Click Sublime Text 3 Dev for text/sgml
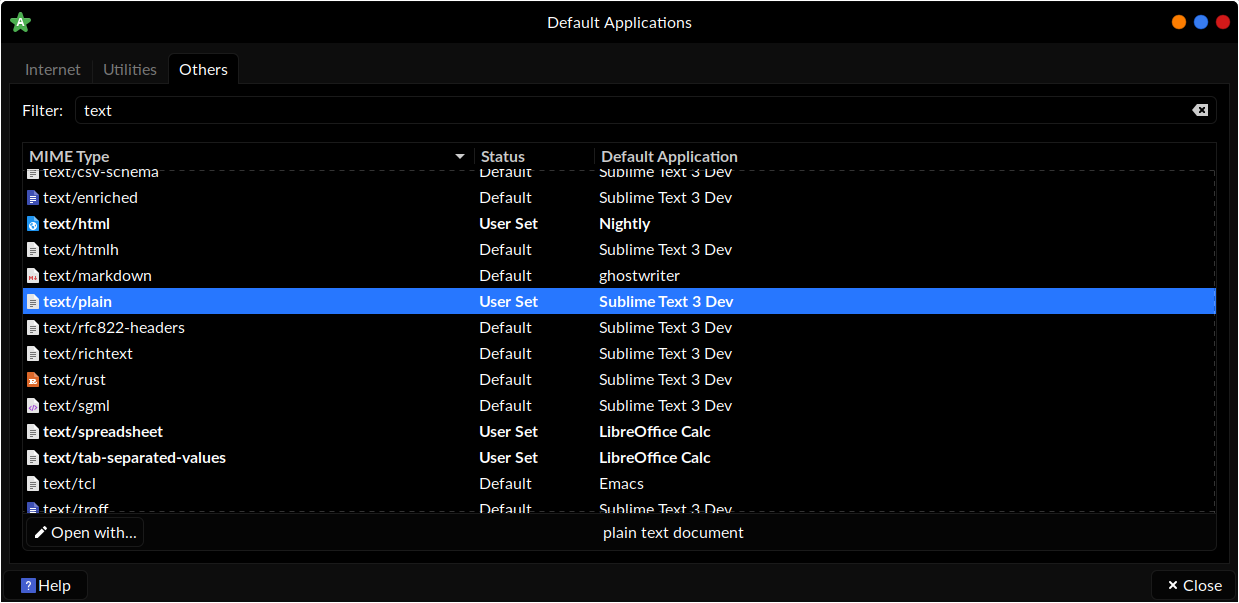 click(666, 406)
